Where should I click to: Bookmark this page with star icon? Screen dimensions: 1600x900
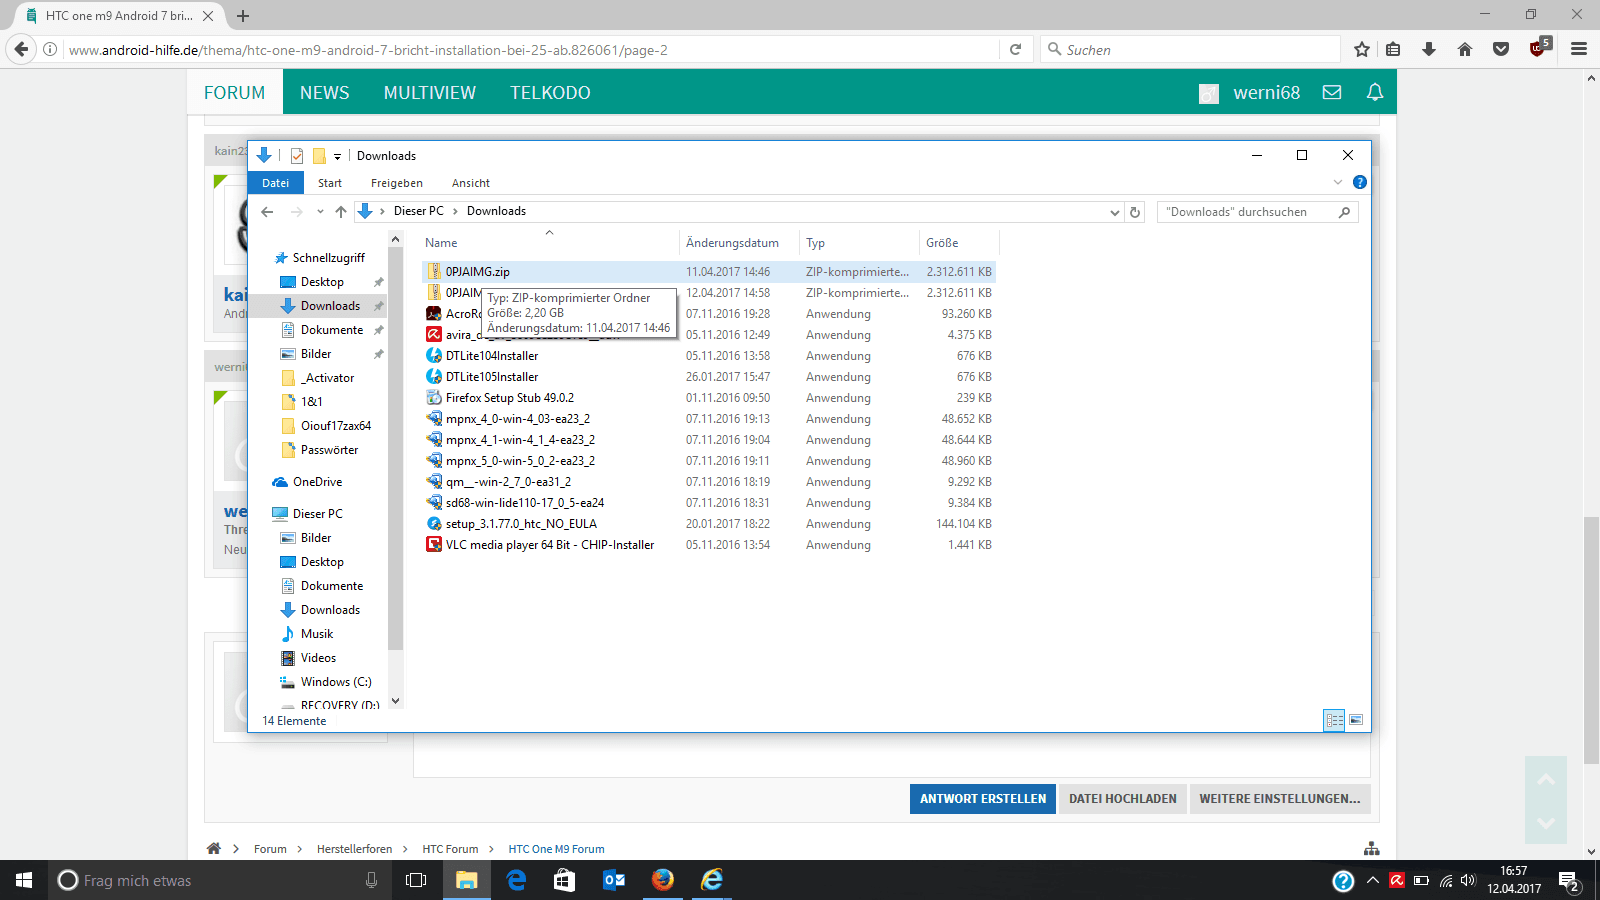pyautogui.click(x=1362, y=49)
